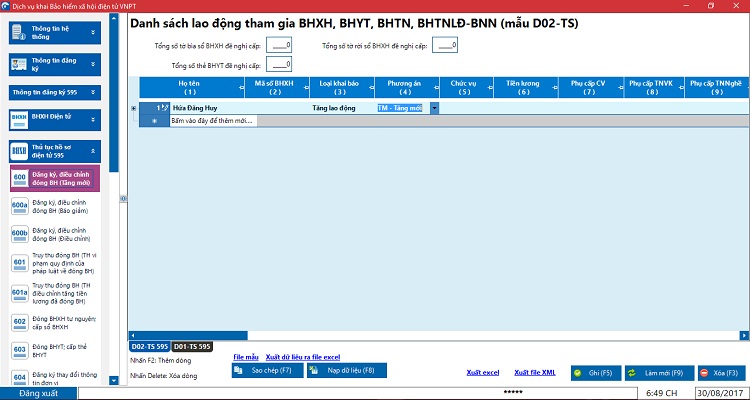Click the Xuất file XML link
750x400 pixels.
click(x=534, y=372)
